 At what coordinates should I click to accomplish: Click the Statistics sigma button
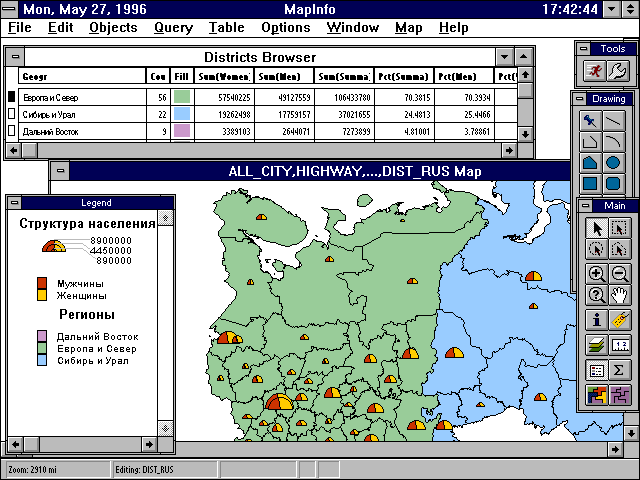(x=619, y=370)
